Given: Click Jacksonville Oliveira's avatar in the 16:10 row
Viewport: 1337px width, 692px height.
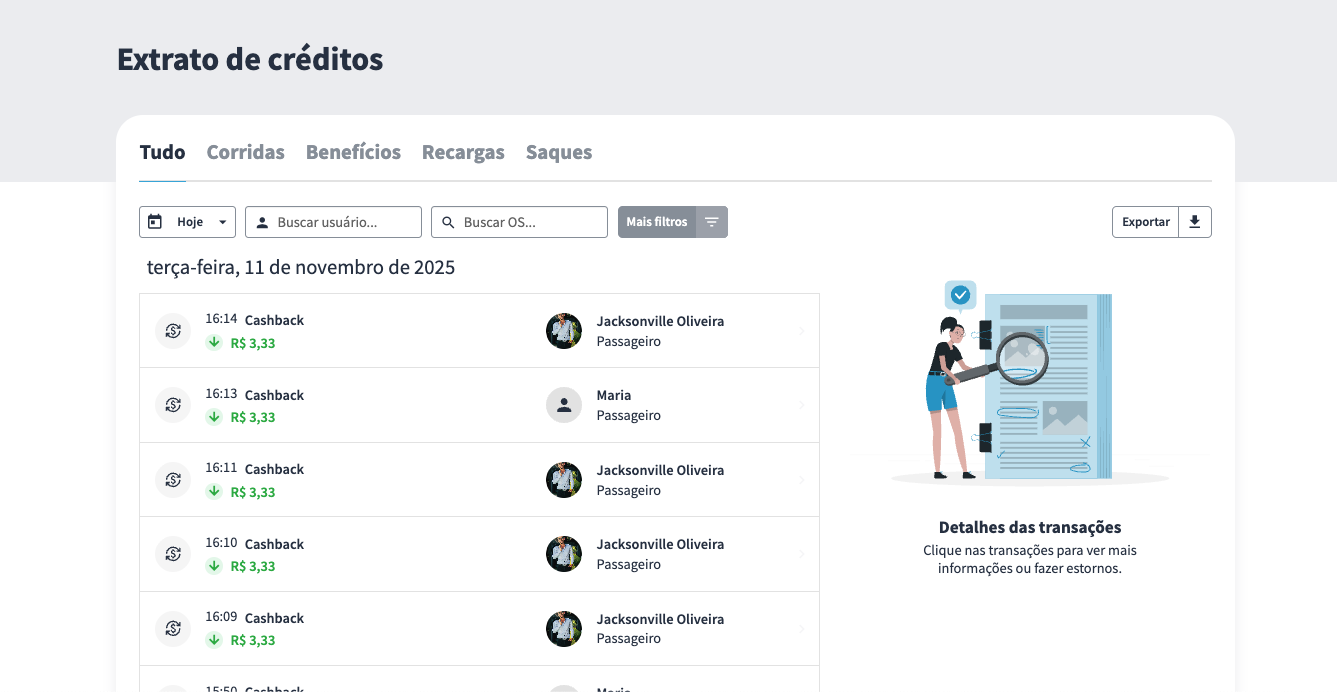Looking at the screenshot, I should (564, 554).
